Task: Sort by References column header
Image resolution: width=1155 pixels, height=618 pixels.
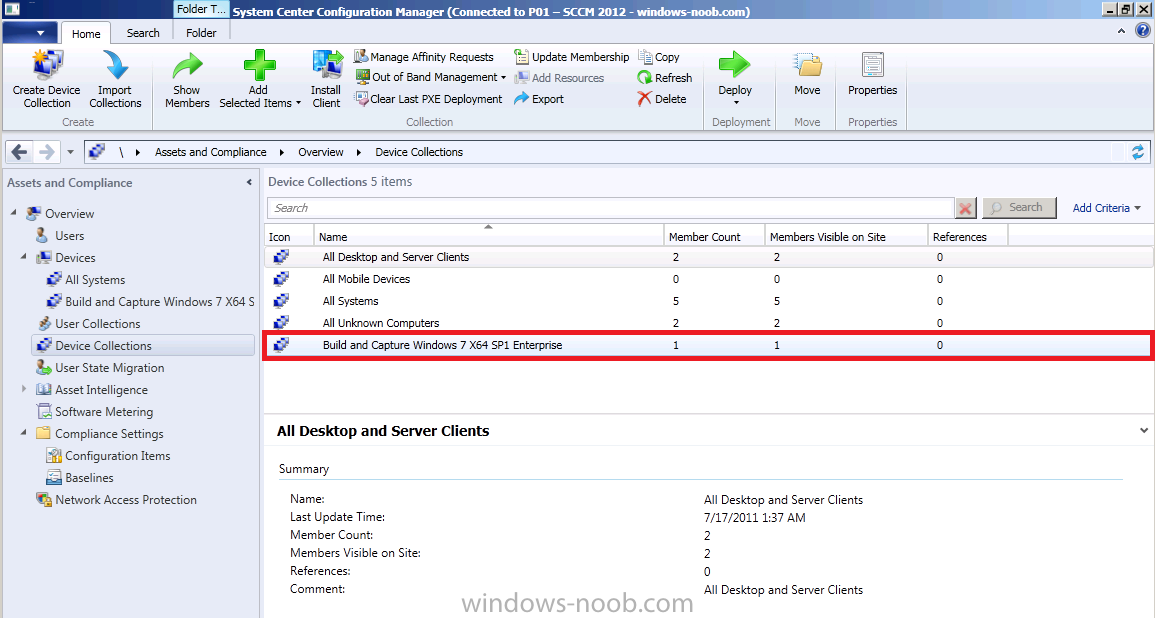Action: [x=968, y=236]
